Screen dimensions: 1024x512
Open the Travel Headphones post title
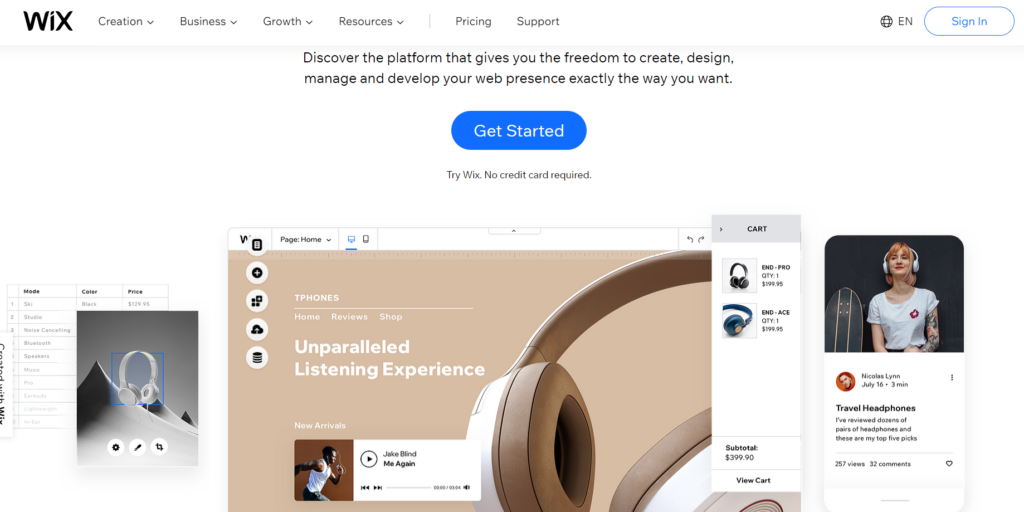(876, 408)
